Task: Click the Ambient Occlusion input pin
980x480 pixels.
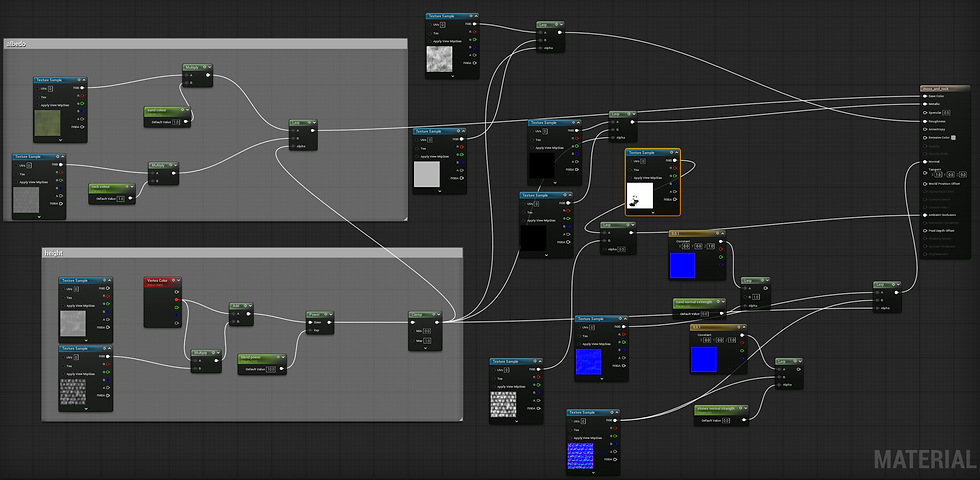Action: (x=926, y=215)
